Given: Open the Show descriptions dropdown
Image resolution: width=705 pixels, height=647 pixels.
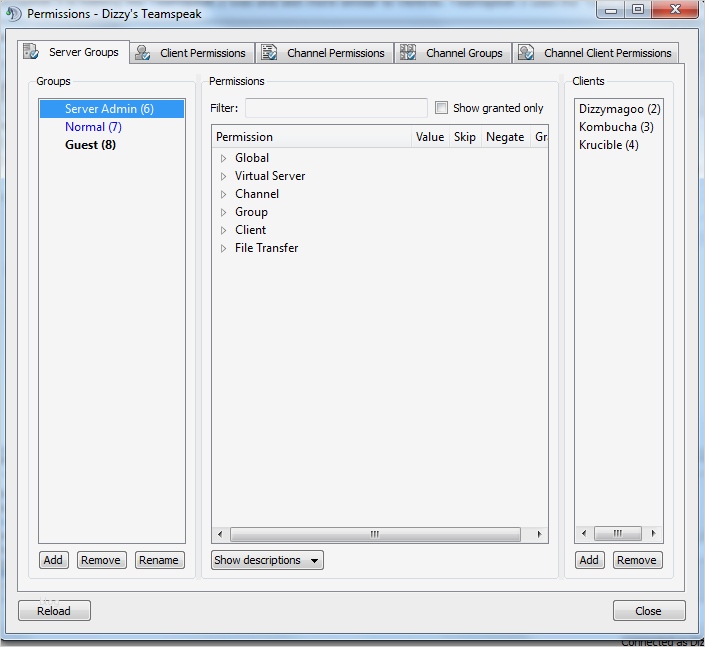Looking at the screenshot, I should [267, 560].
